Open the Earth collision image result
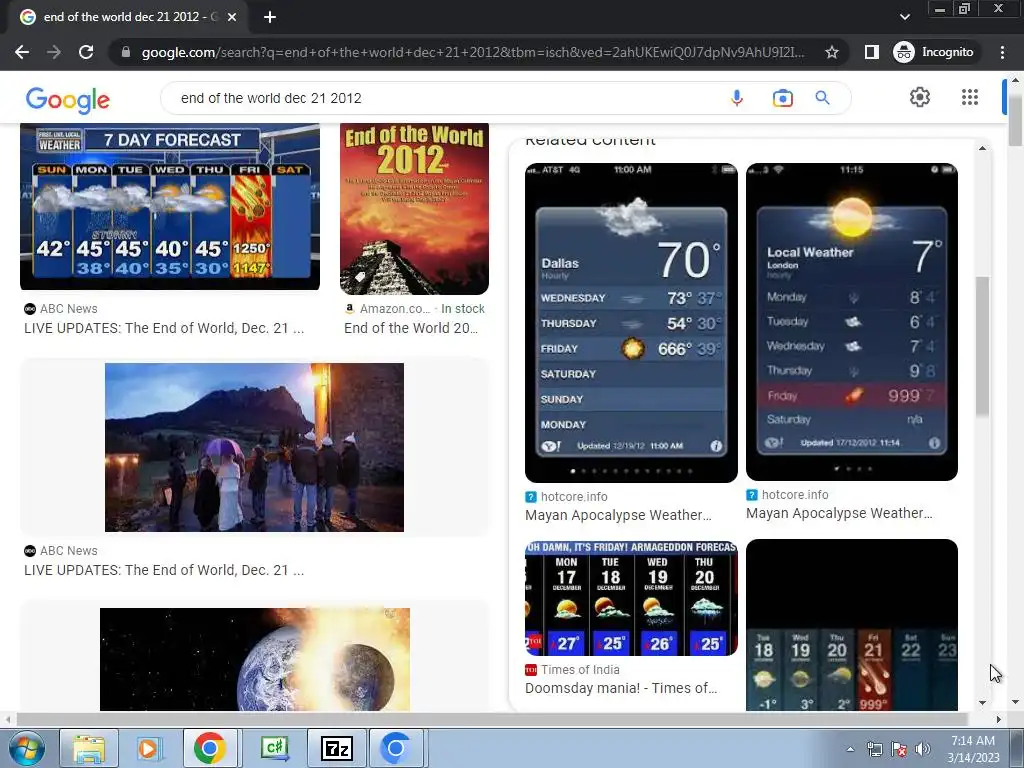 255,659
